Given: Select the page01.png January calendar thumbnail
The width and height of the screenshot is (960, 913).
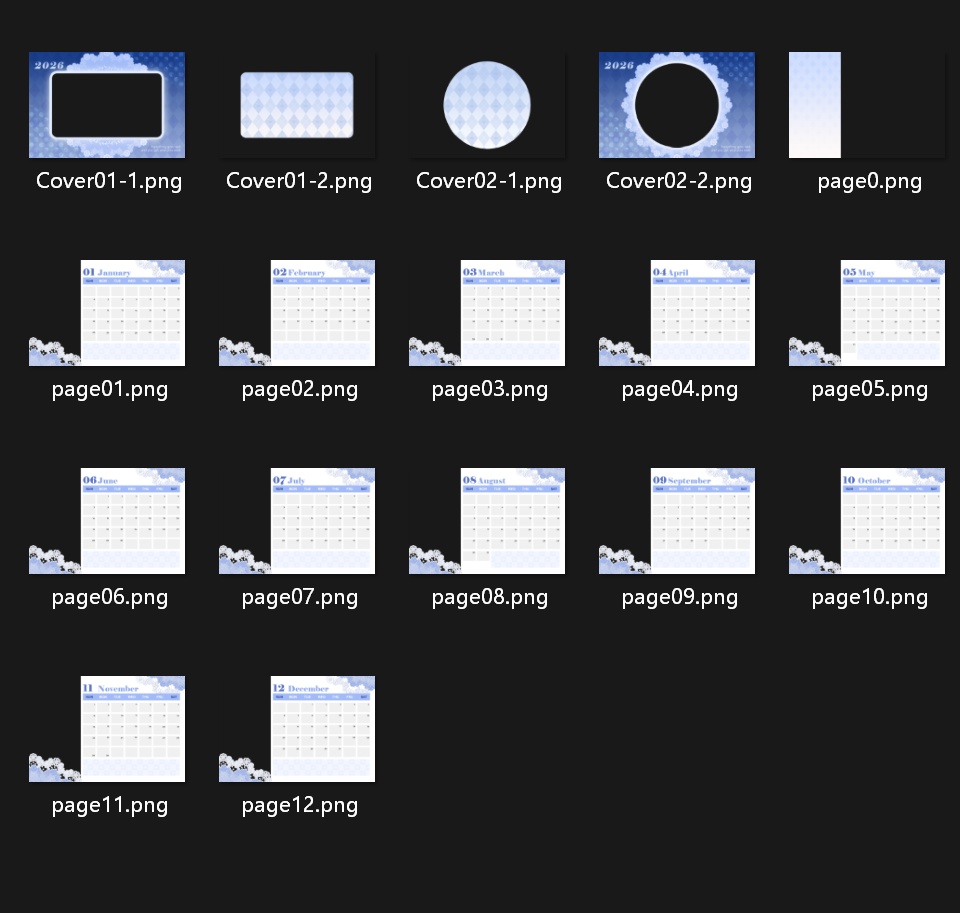Looking at the screenshot, I should coord(107,313).
